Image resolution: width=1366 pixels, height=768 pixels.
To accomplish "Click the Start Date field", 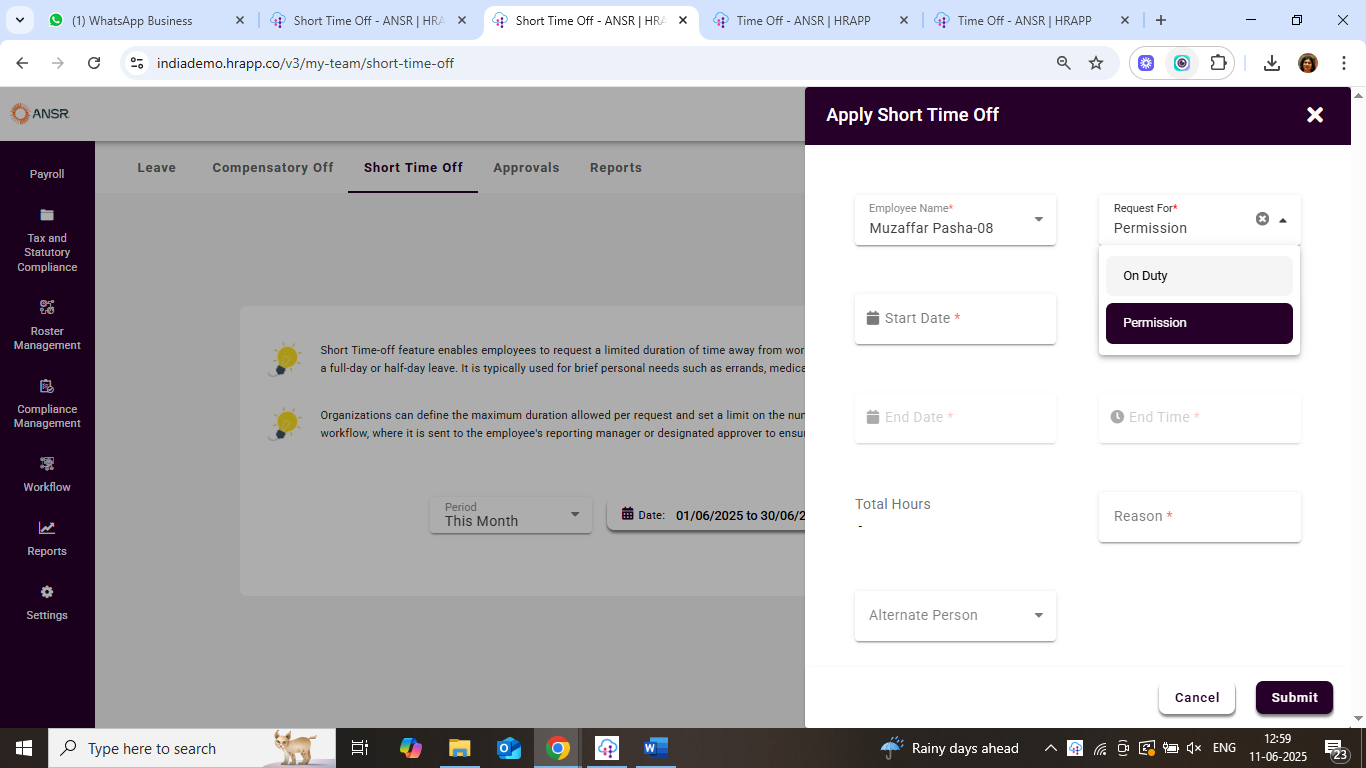I will pos(955,318).
